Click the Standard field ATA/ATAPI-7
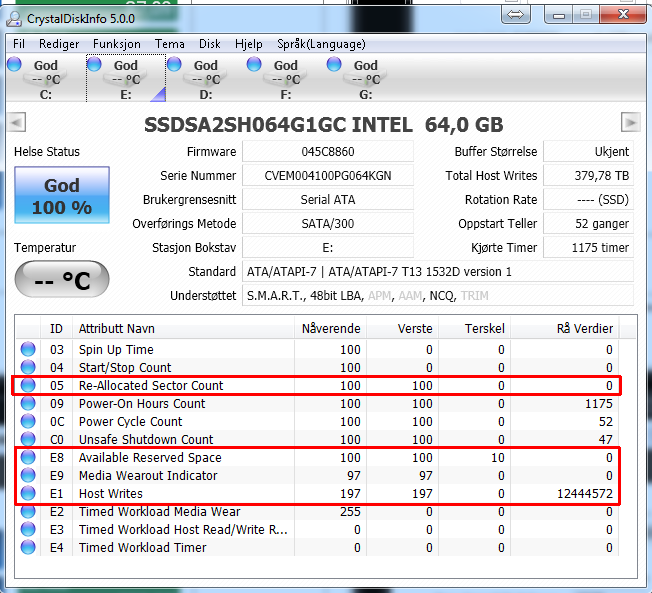The height and width of the screenshot is (593, 652). click(438, 272)
